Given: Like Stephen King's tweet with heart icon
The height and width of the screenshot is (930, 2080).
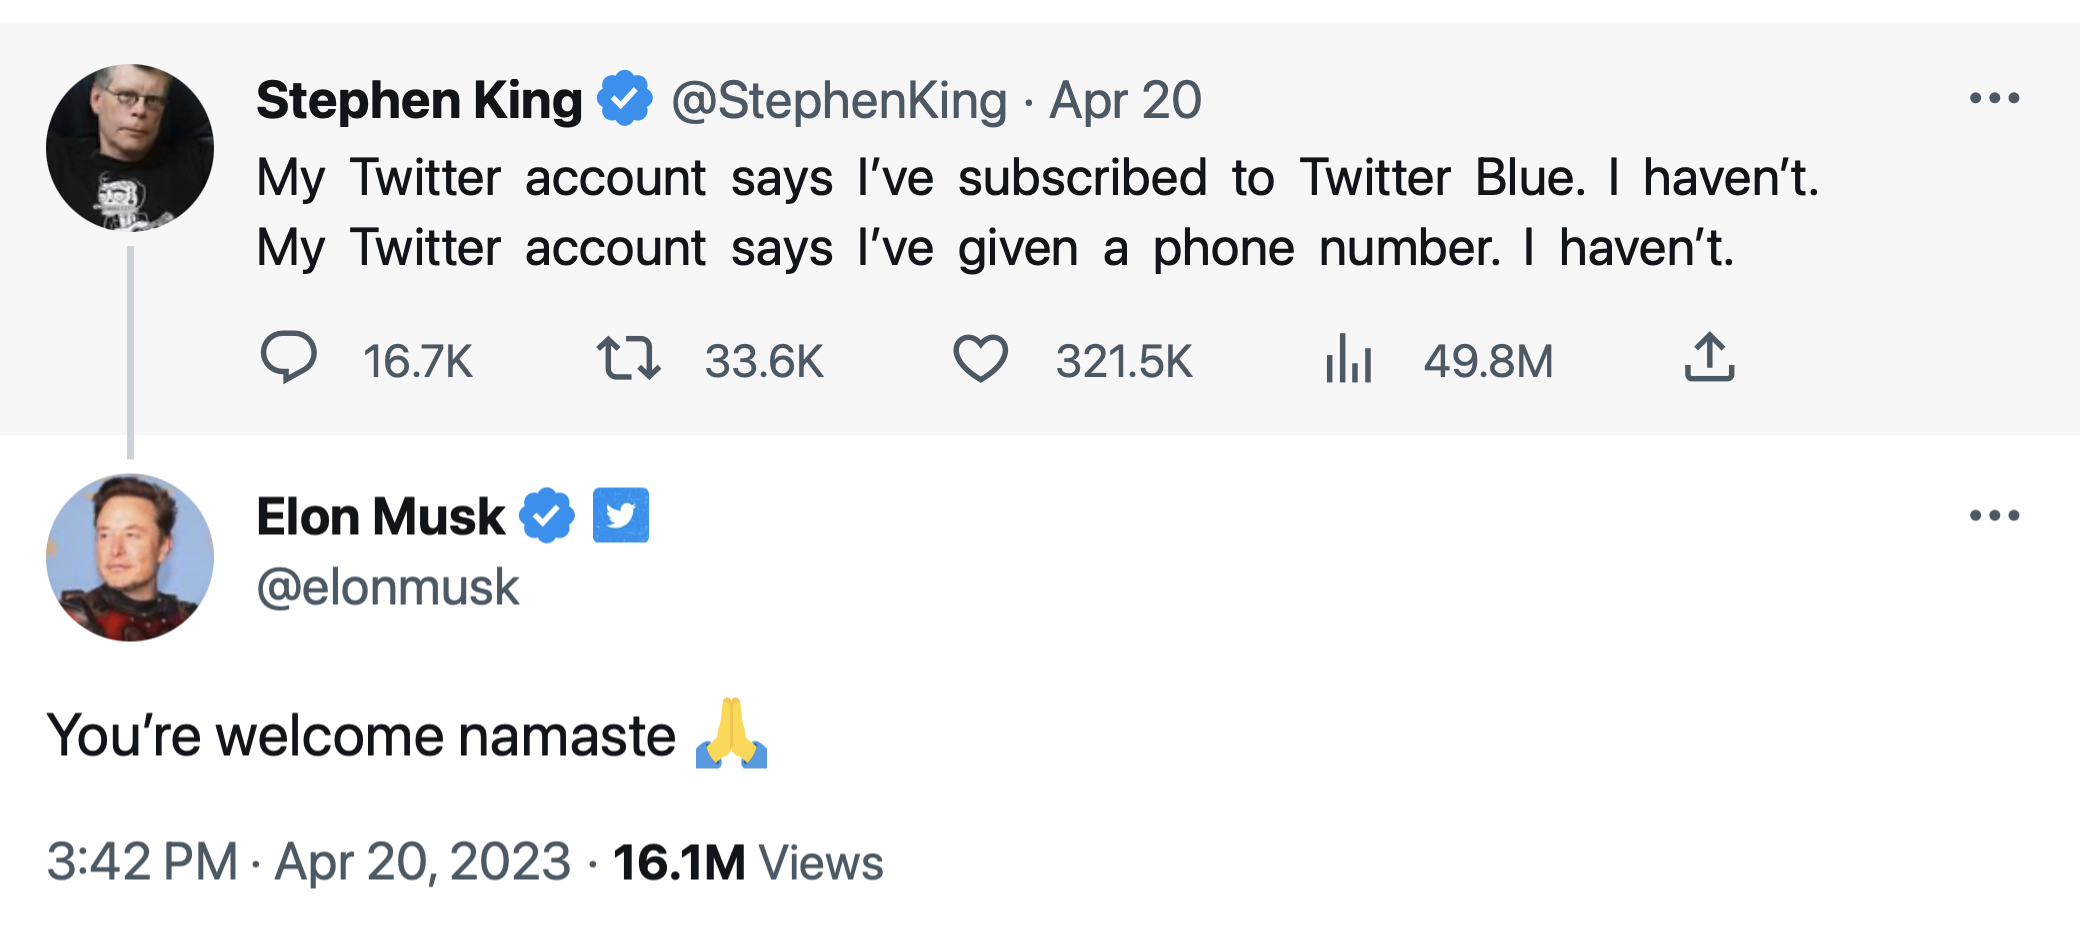Looking at the screenshot, I should 980,358.
